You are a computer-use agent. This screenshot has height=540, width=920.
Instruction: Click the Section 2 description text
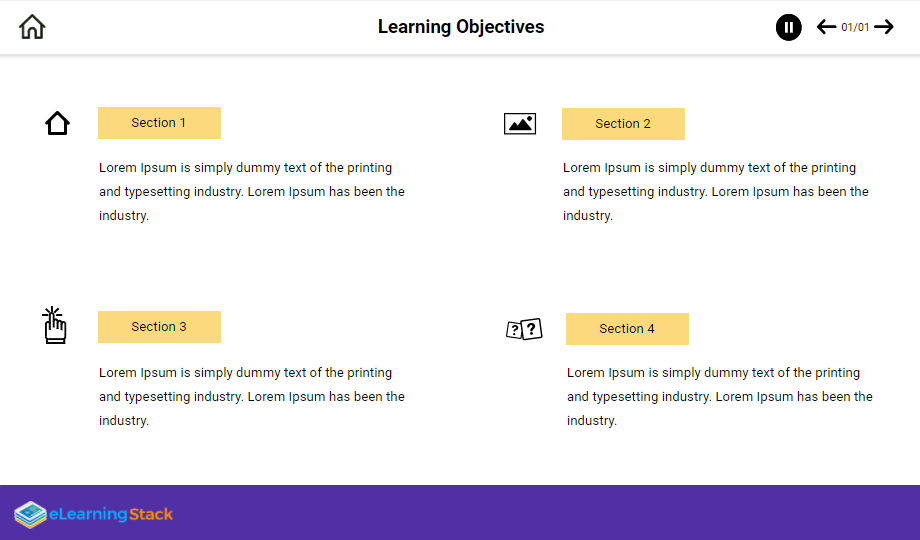(716, 192)
